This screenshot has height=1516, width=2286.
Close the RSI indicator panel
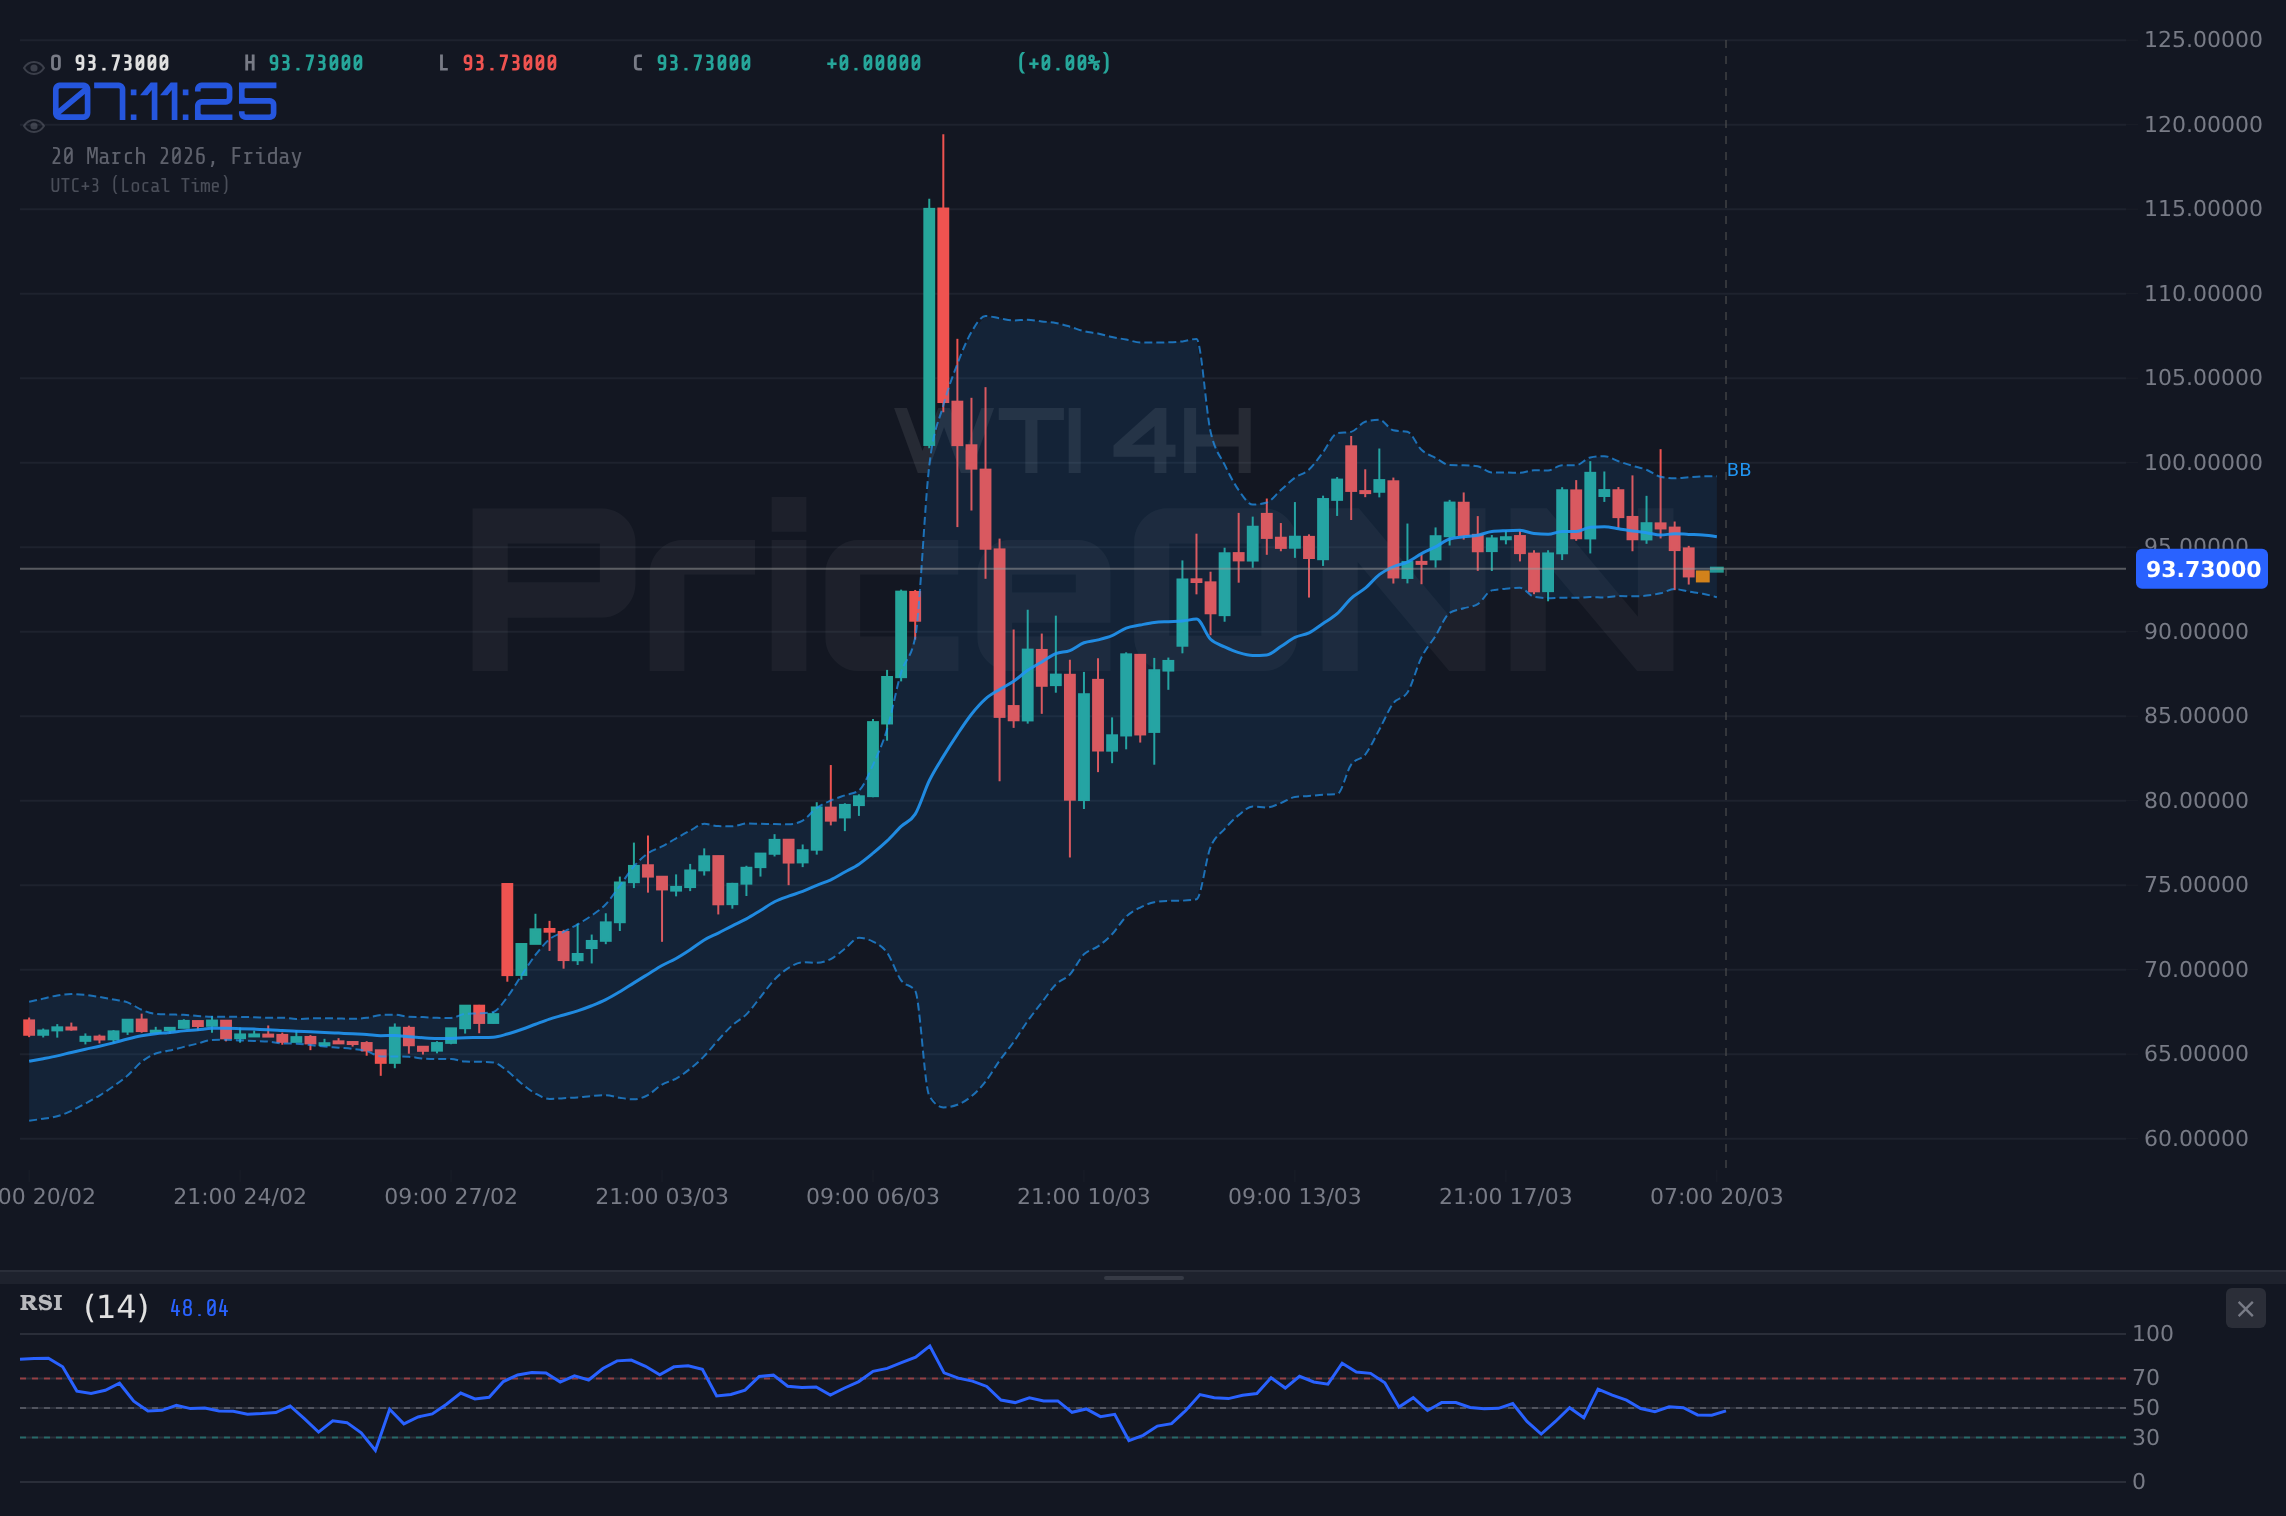tap(2245, 1308)
